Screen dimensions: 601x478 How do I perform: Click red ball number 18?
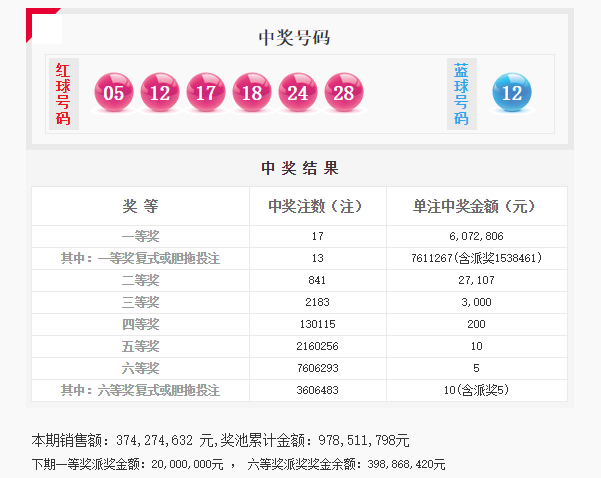[252, 92]
